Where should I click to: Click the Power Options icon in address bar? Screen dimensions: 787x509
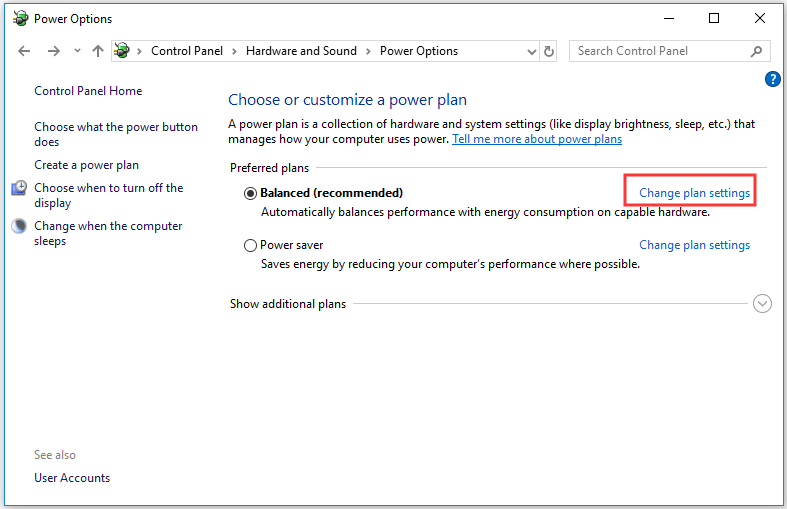click(x=122, y=51)
